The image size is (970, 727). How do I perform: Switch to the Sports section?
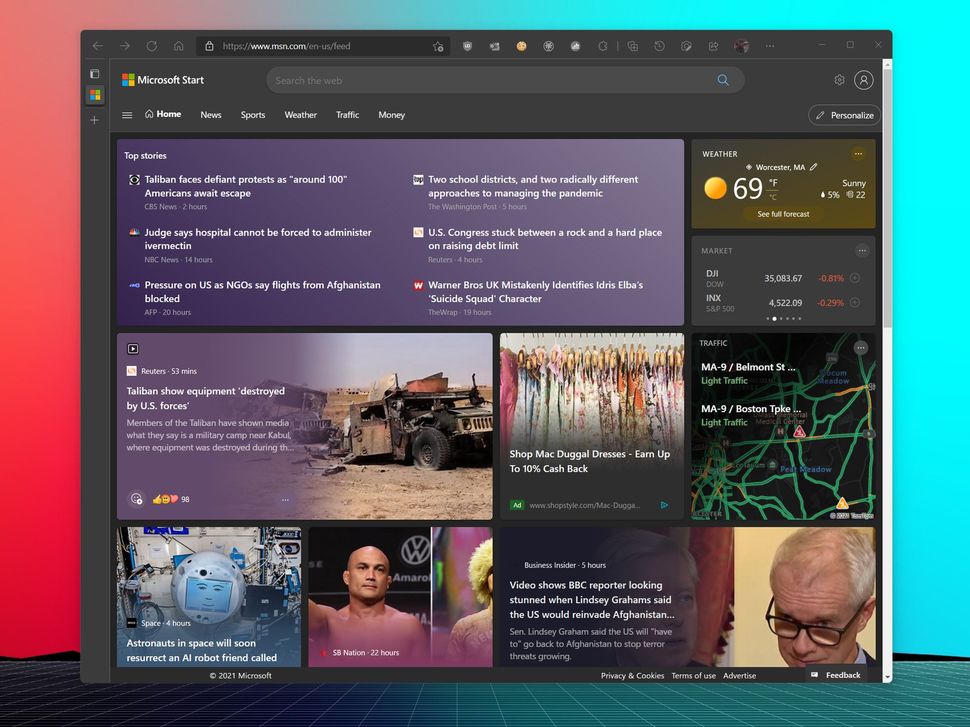click(x=252, y=115)
